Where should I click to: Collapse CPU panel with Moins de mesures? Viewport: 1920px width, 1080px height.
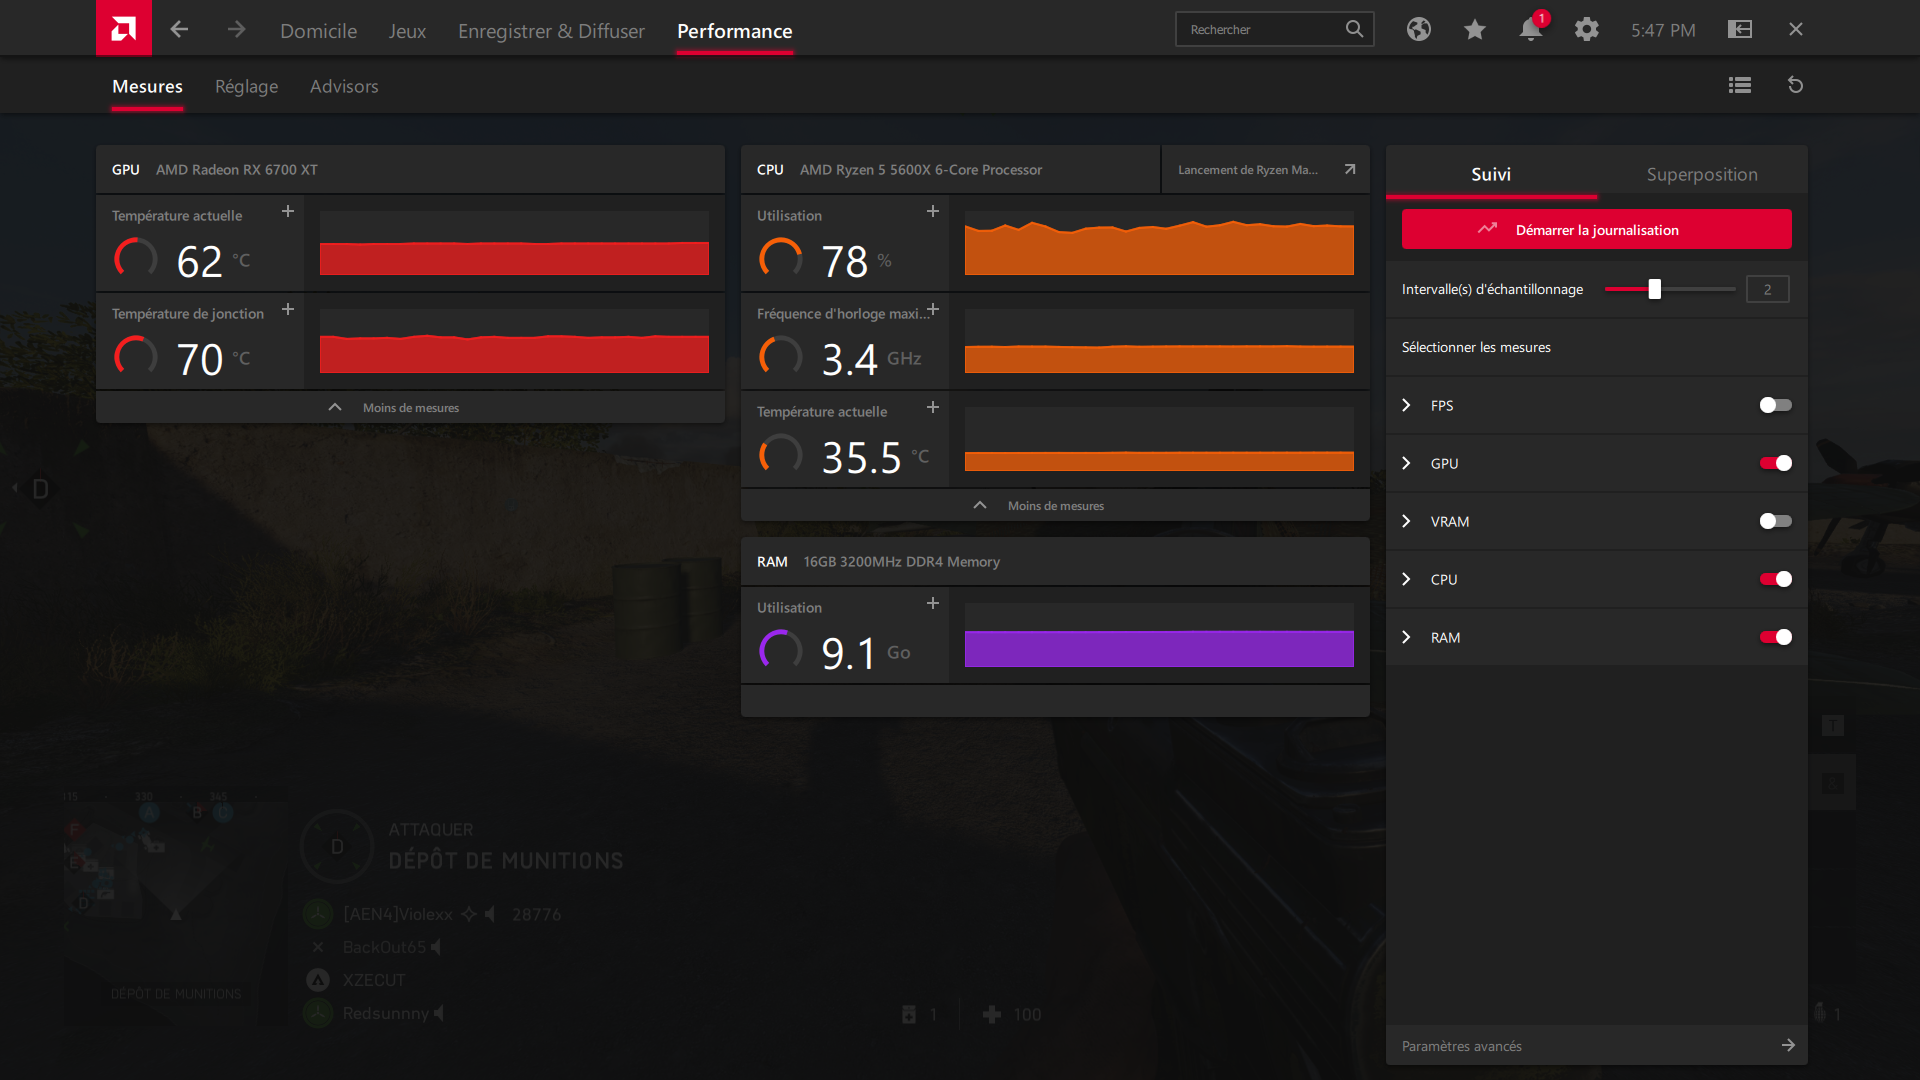[x=1055, y=505]
